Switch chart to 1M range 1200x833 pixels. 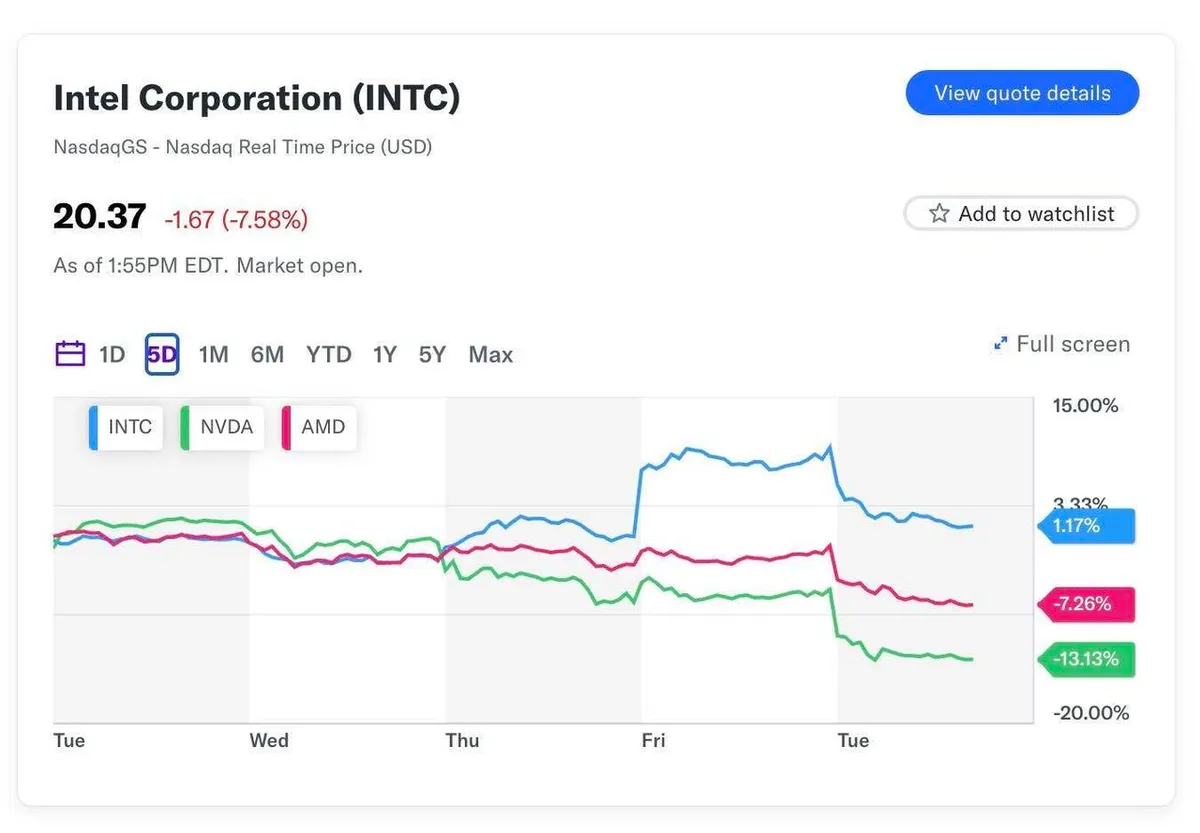213,354
